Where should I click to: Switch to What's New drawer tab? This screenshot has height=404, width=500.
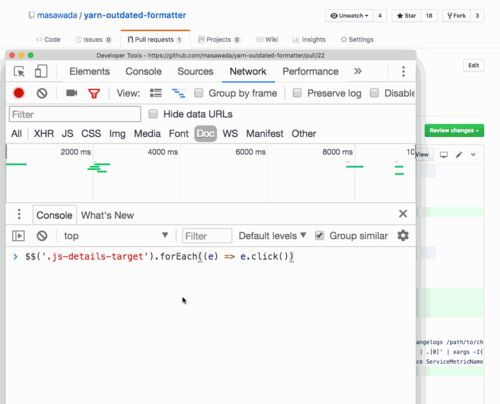pyautogui.click(x=107, y=215)
